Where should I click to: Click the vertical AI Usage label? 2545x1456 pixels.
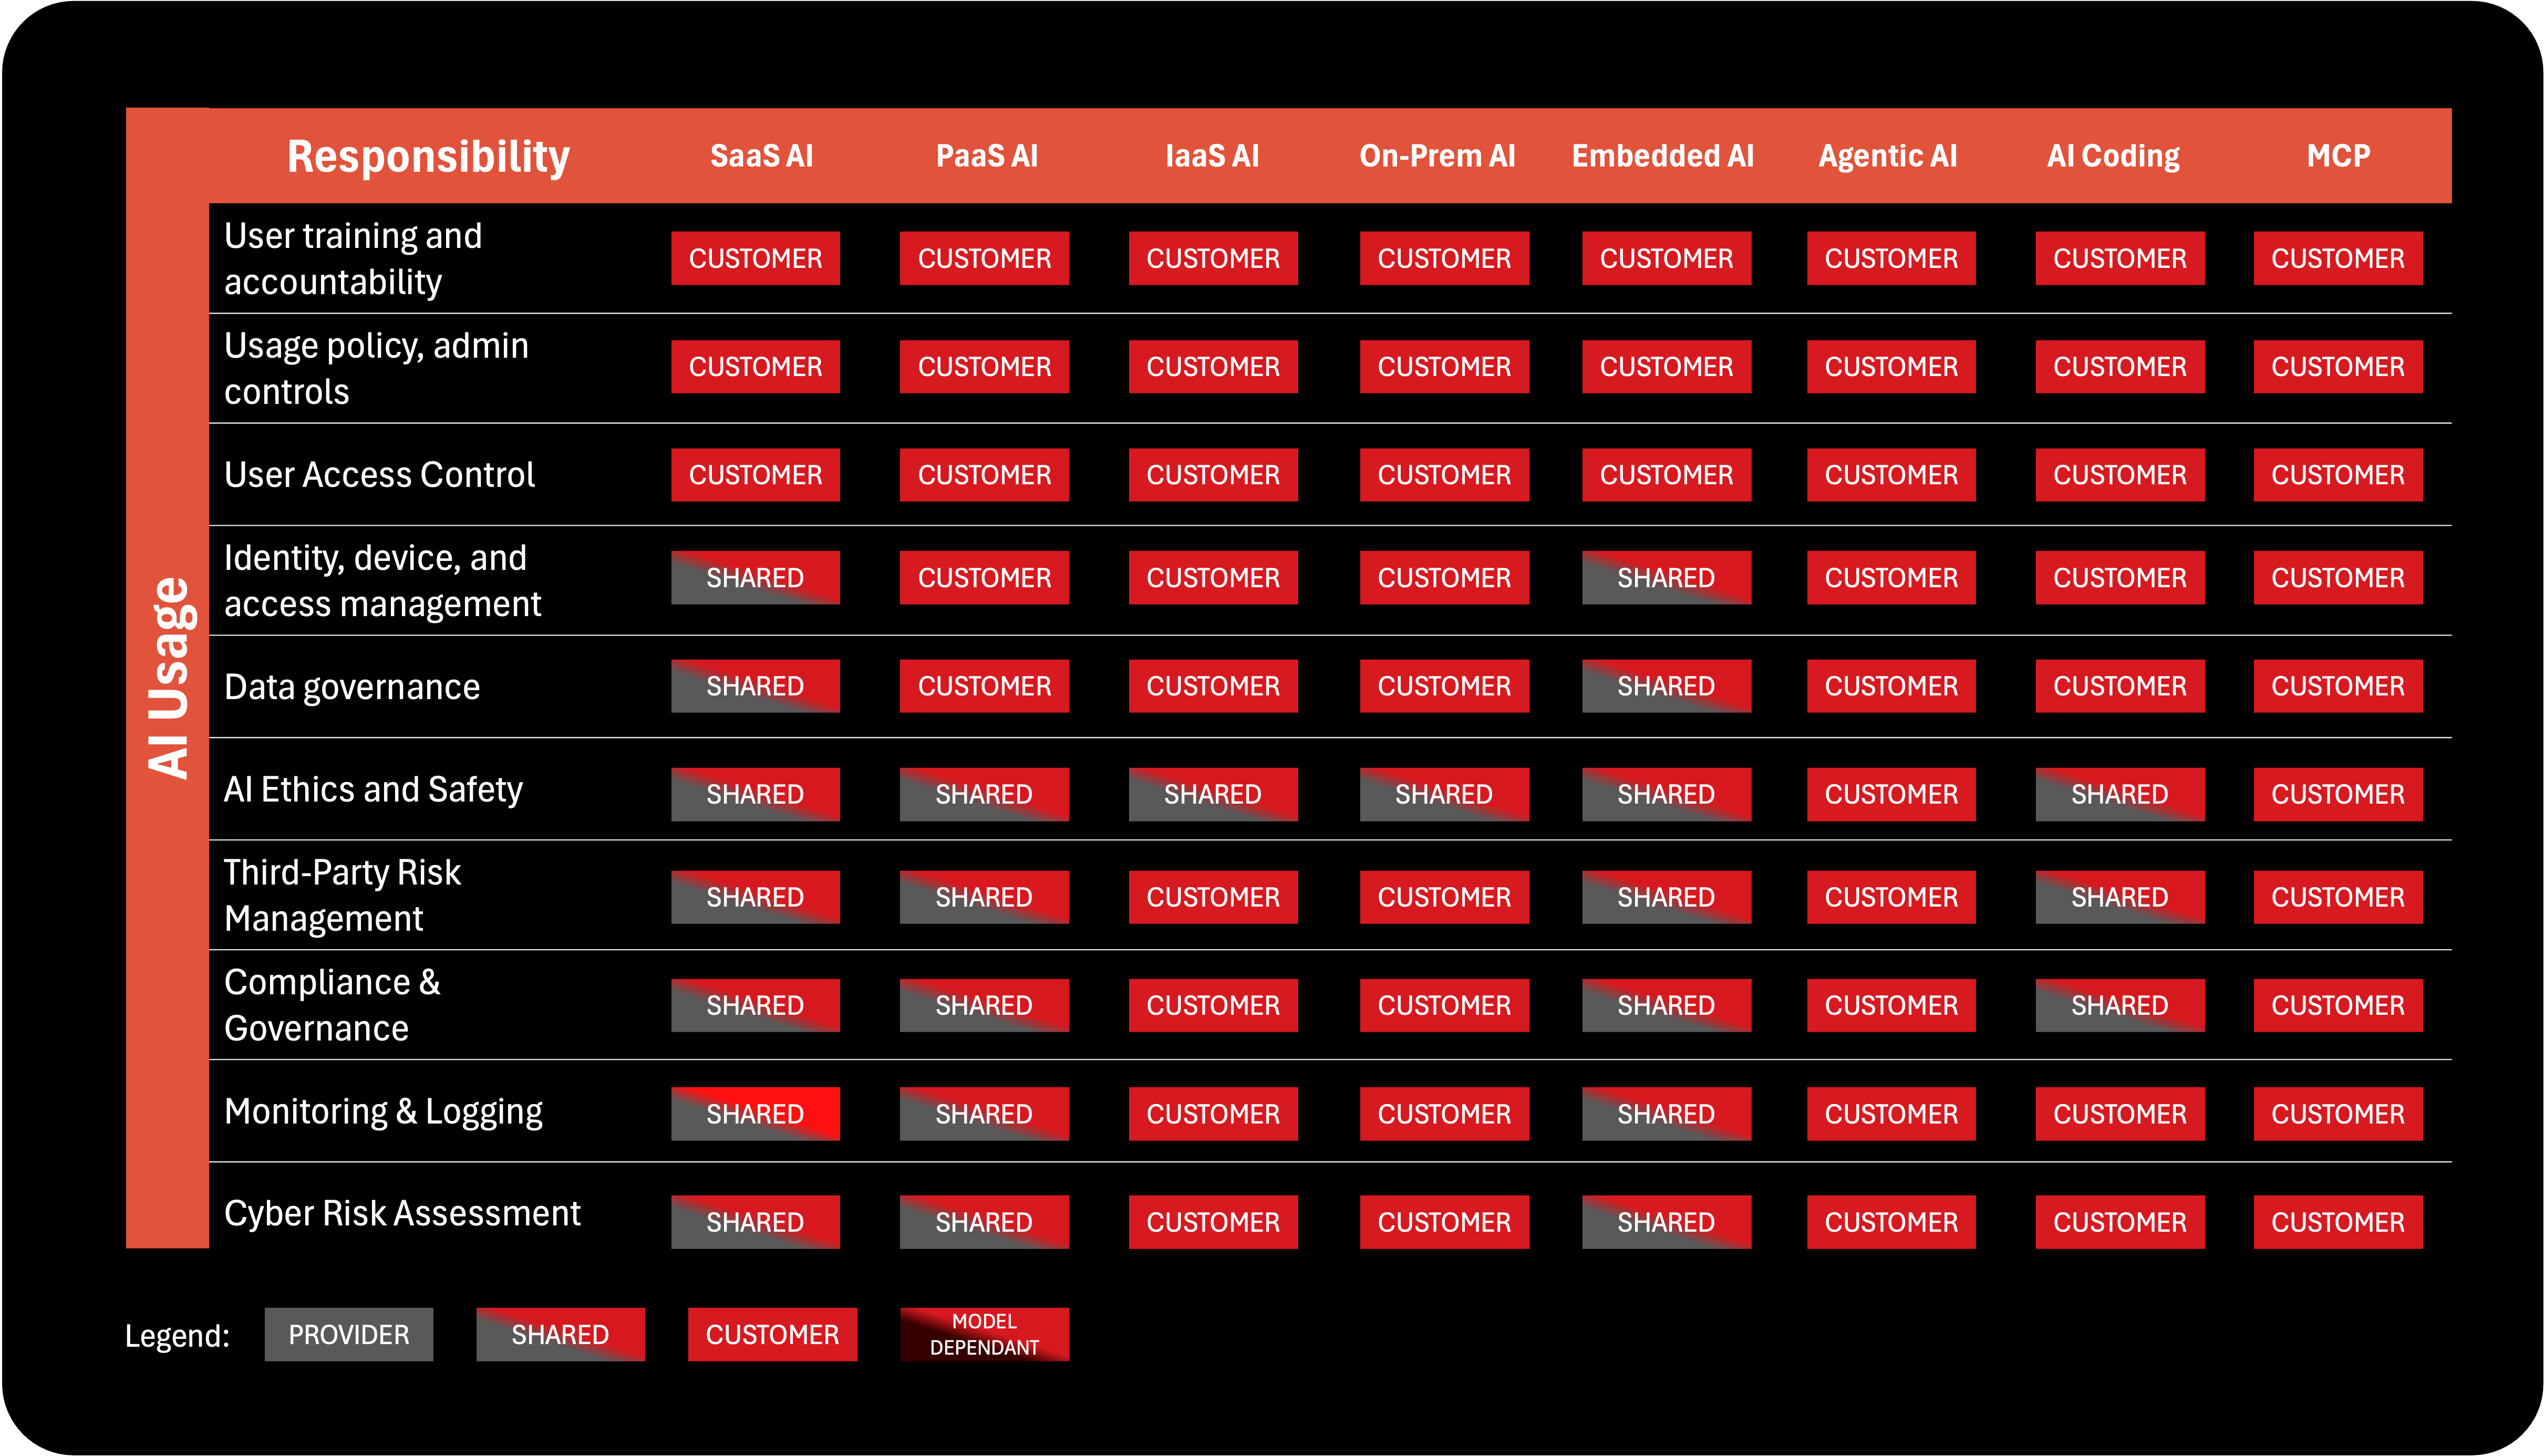(x=168, y=677)
